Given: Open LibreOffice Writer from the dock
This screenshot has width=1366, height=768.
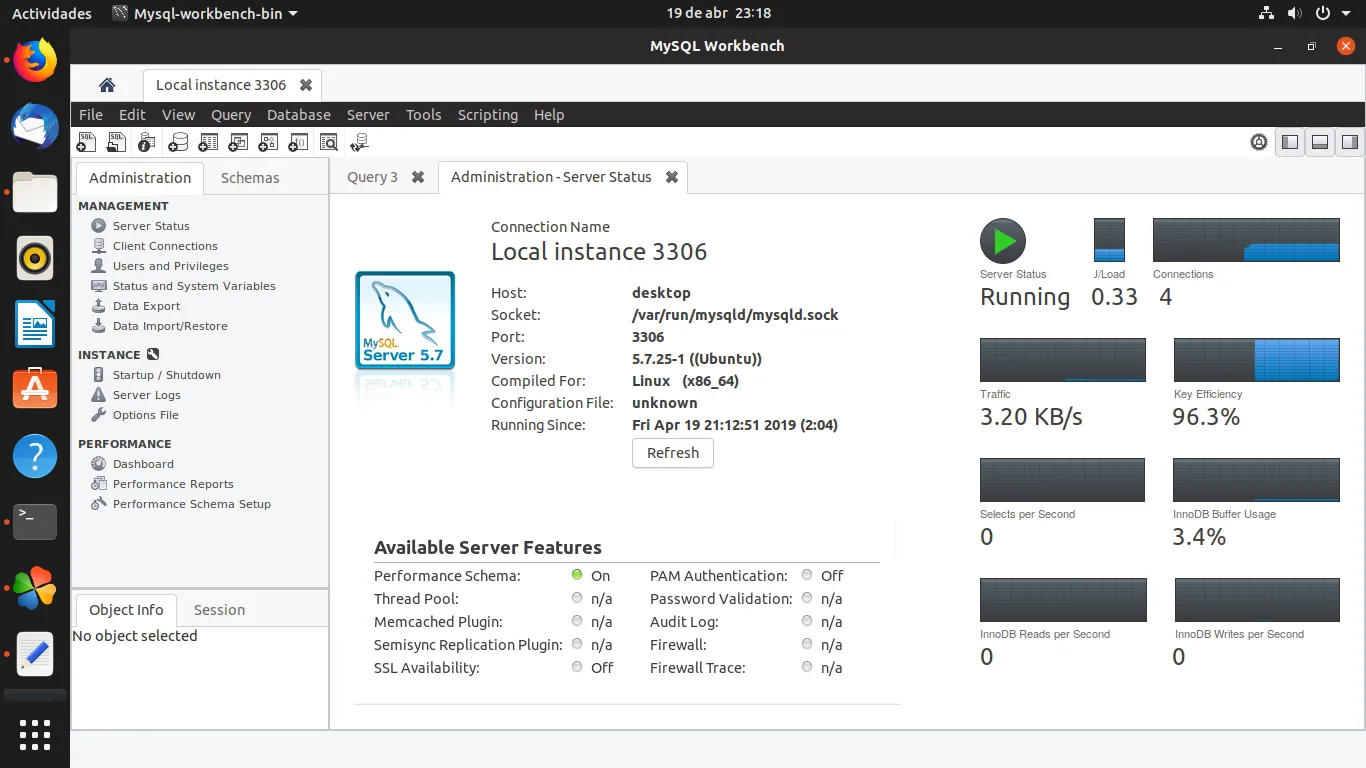Looking at the screenshot, I should tap(35, 324).
